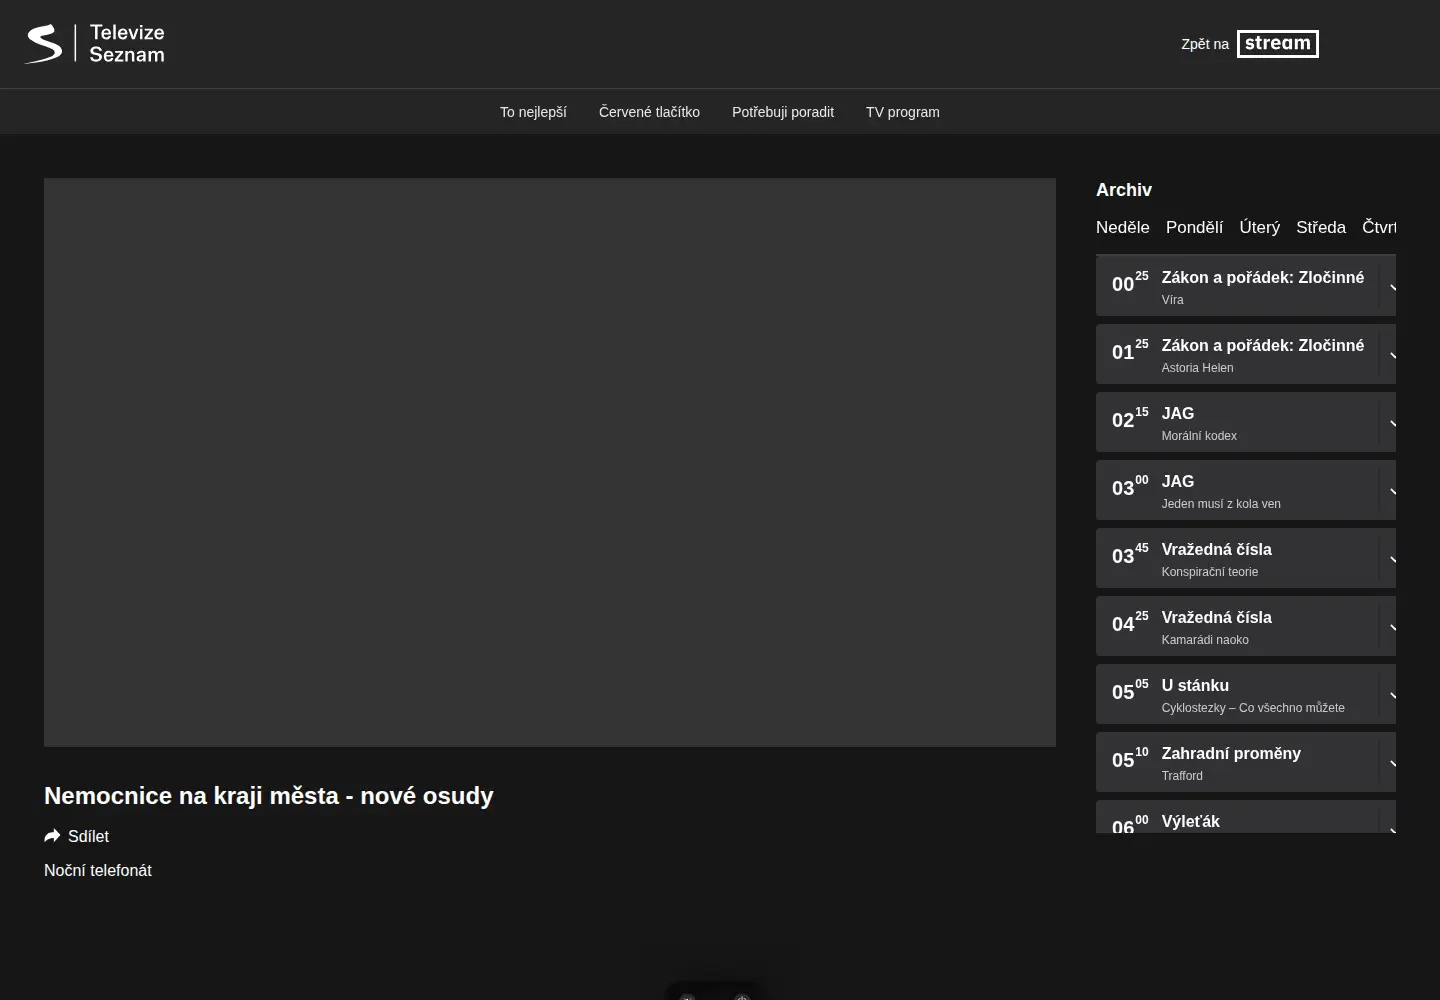Click the Televize Seznam logo

coord(95,44)
